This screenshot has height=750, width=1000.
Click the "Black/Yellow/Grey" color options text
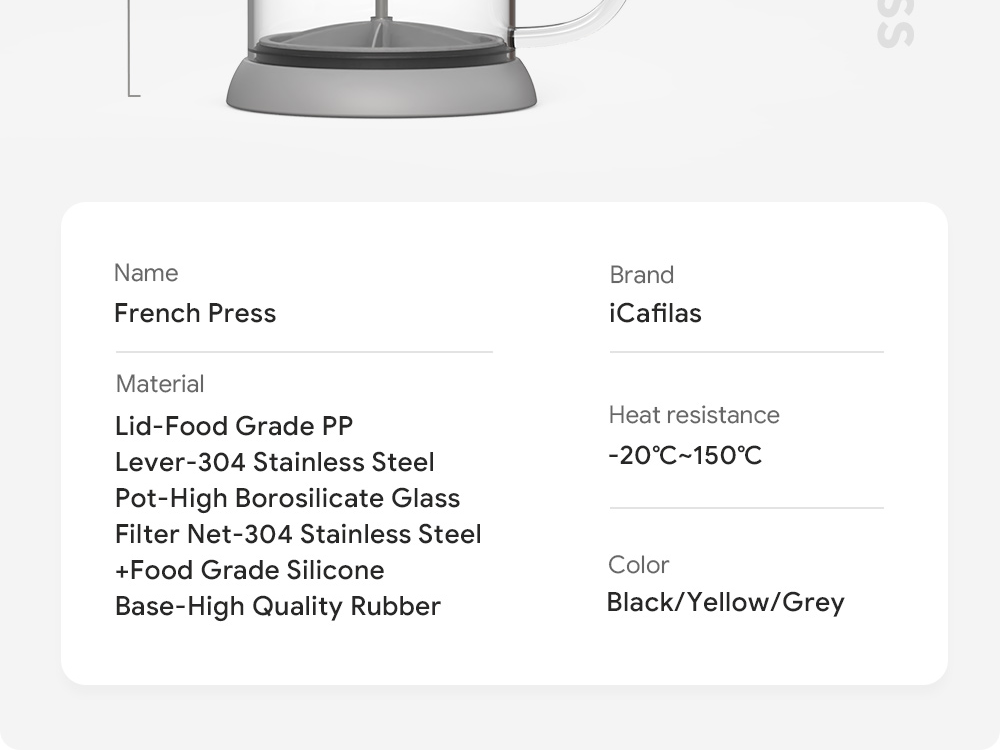click(x=726, y=602)
